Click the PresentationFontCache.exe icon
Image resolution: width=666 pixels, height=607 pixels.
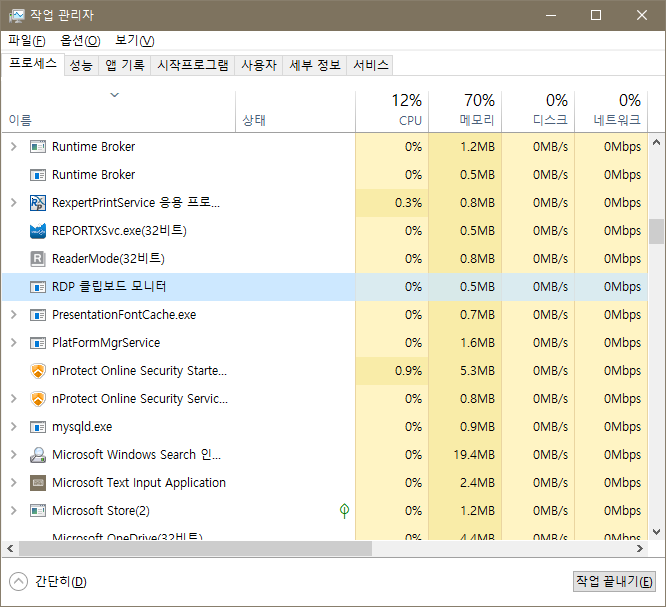[x=38, y=315]
